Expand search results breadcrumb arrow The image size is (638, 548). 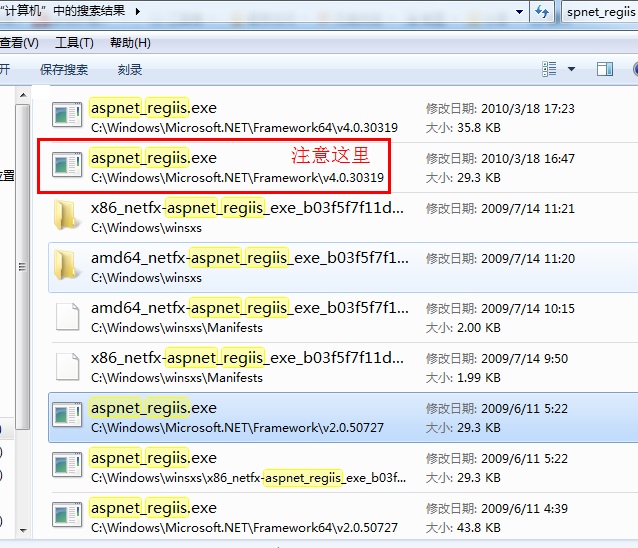click(138, 11)
